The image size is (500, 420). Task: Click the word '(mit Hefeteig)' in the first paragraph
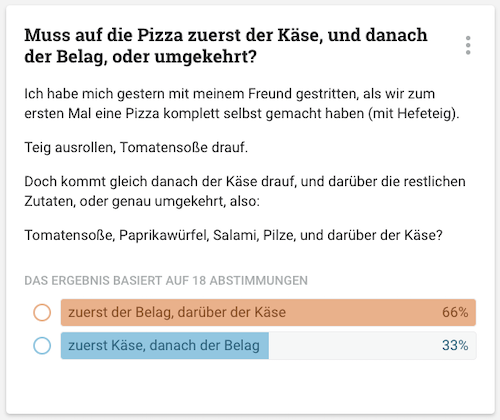point(414,114)
